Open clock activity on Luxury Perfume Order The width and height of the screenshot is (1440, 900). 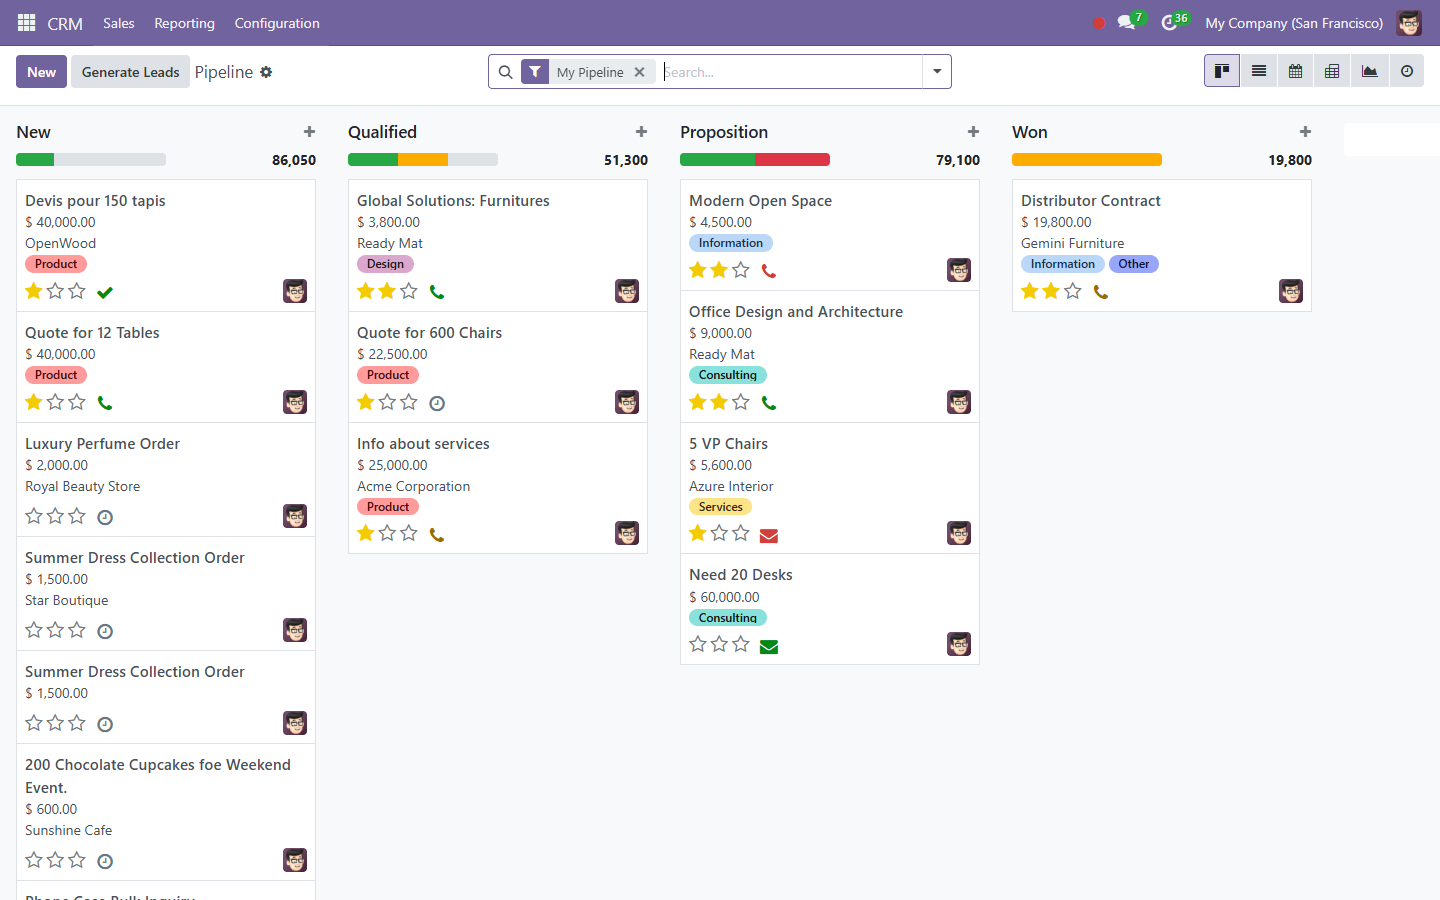click(x=105, y=518)
